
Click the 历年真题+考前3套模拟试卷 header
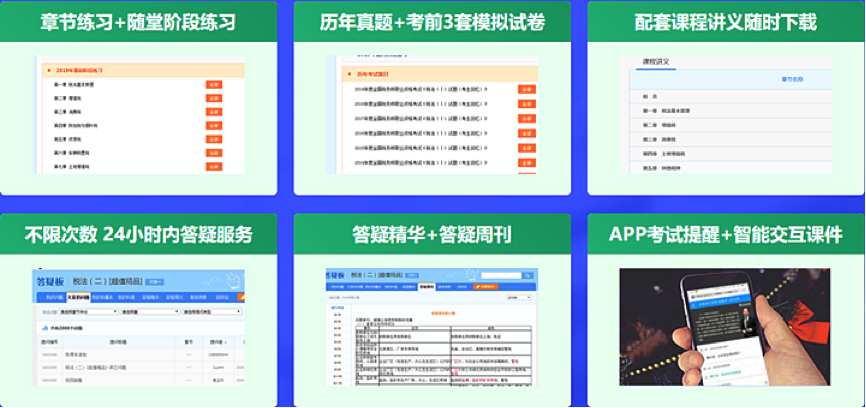click(433, 22)
